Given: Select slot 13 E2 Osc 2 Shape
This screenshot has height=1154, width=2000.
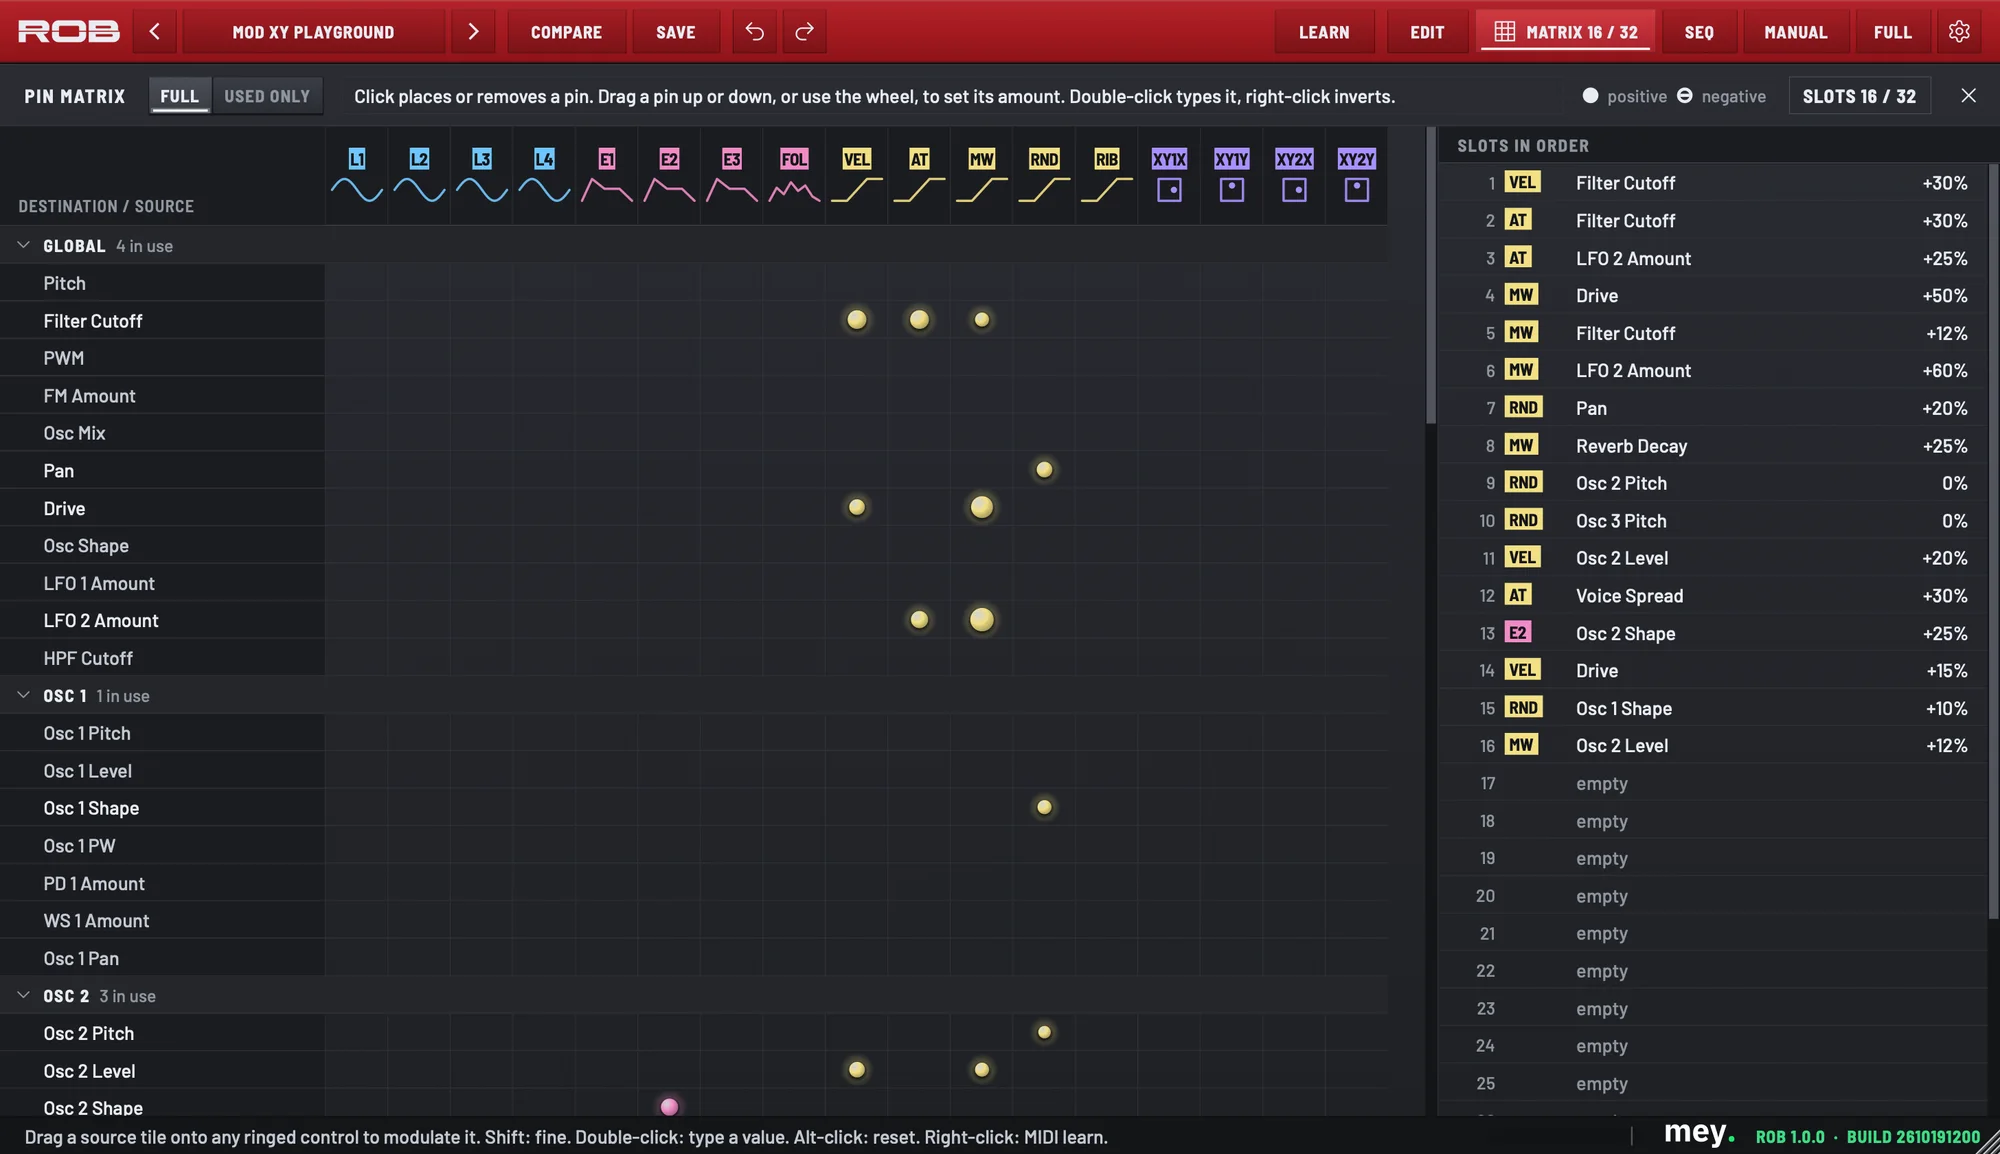Looking at the screenshot, I should (1713, 633).
